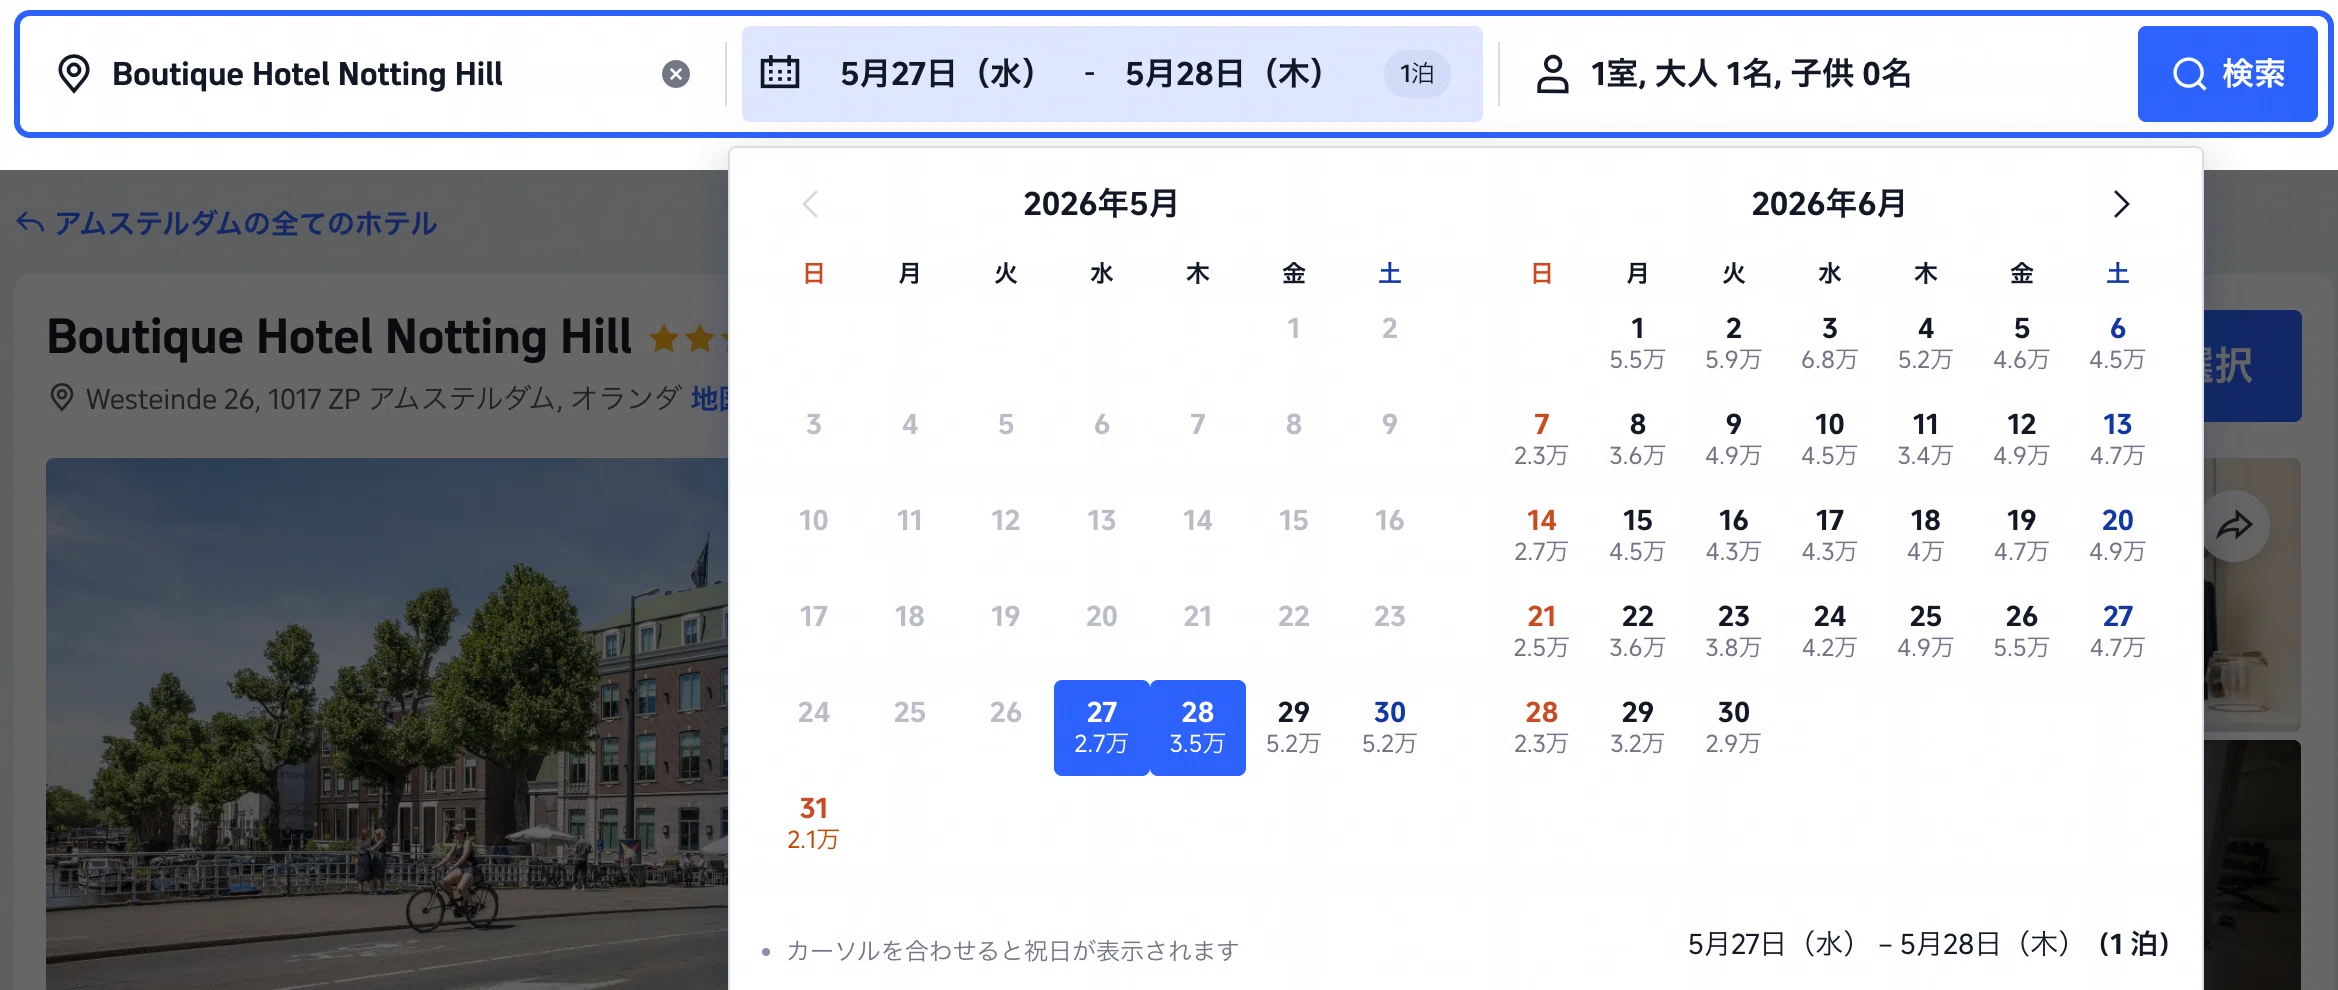The width and height of the screenshot is (2338, 990).
Task: Click the hotel canal photo
Action: 387,724
